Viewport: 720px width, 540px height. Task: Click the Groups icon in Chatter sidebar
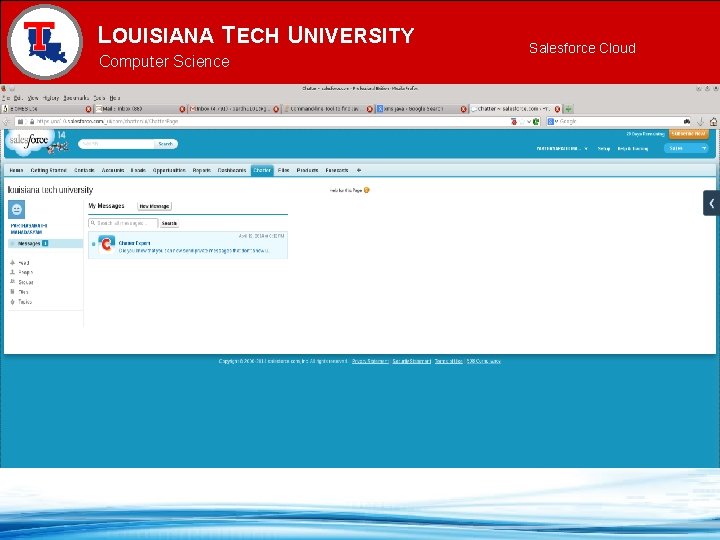click(x=12, y=282)
